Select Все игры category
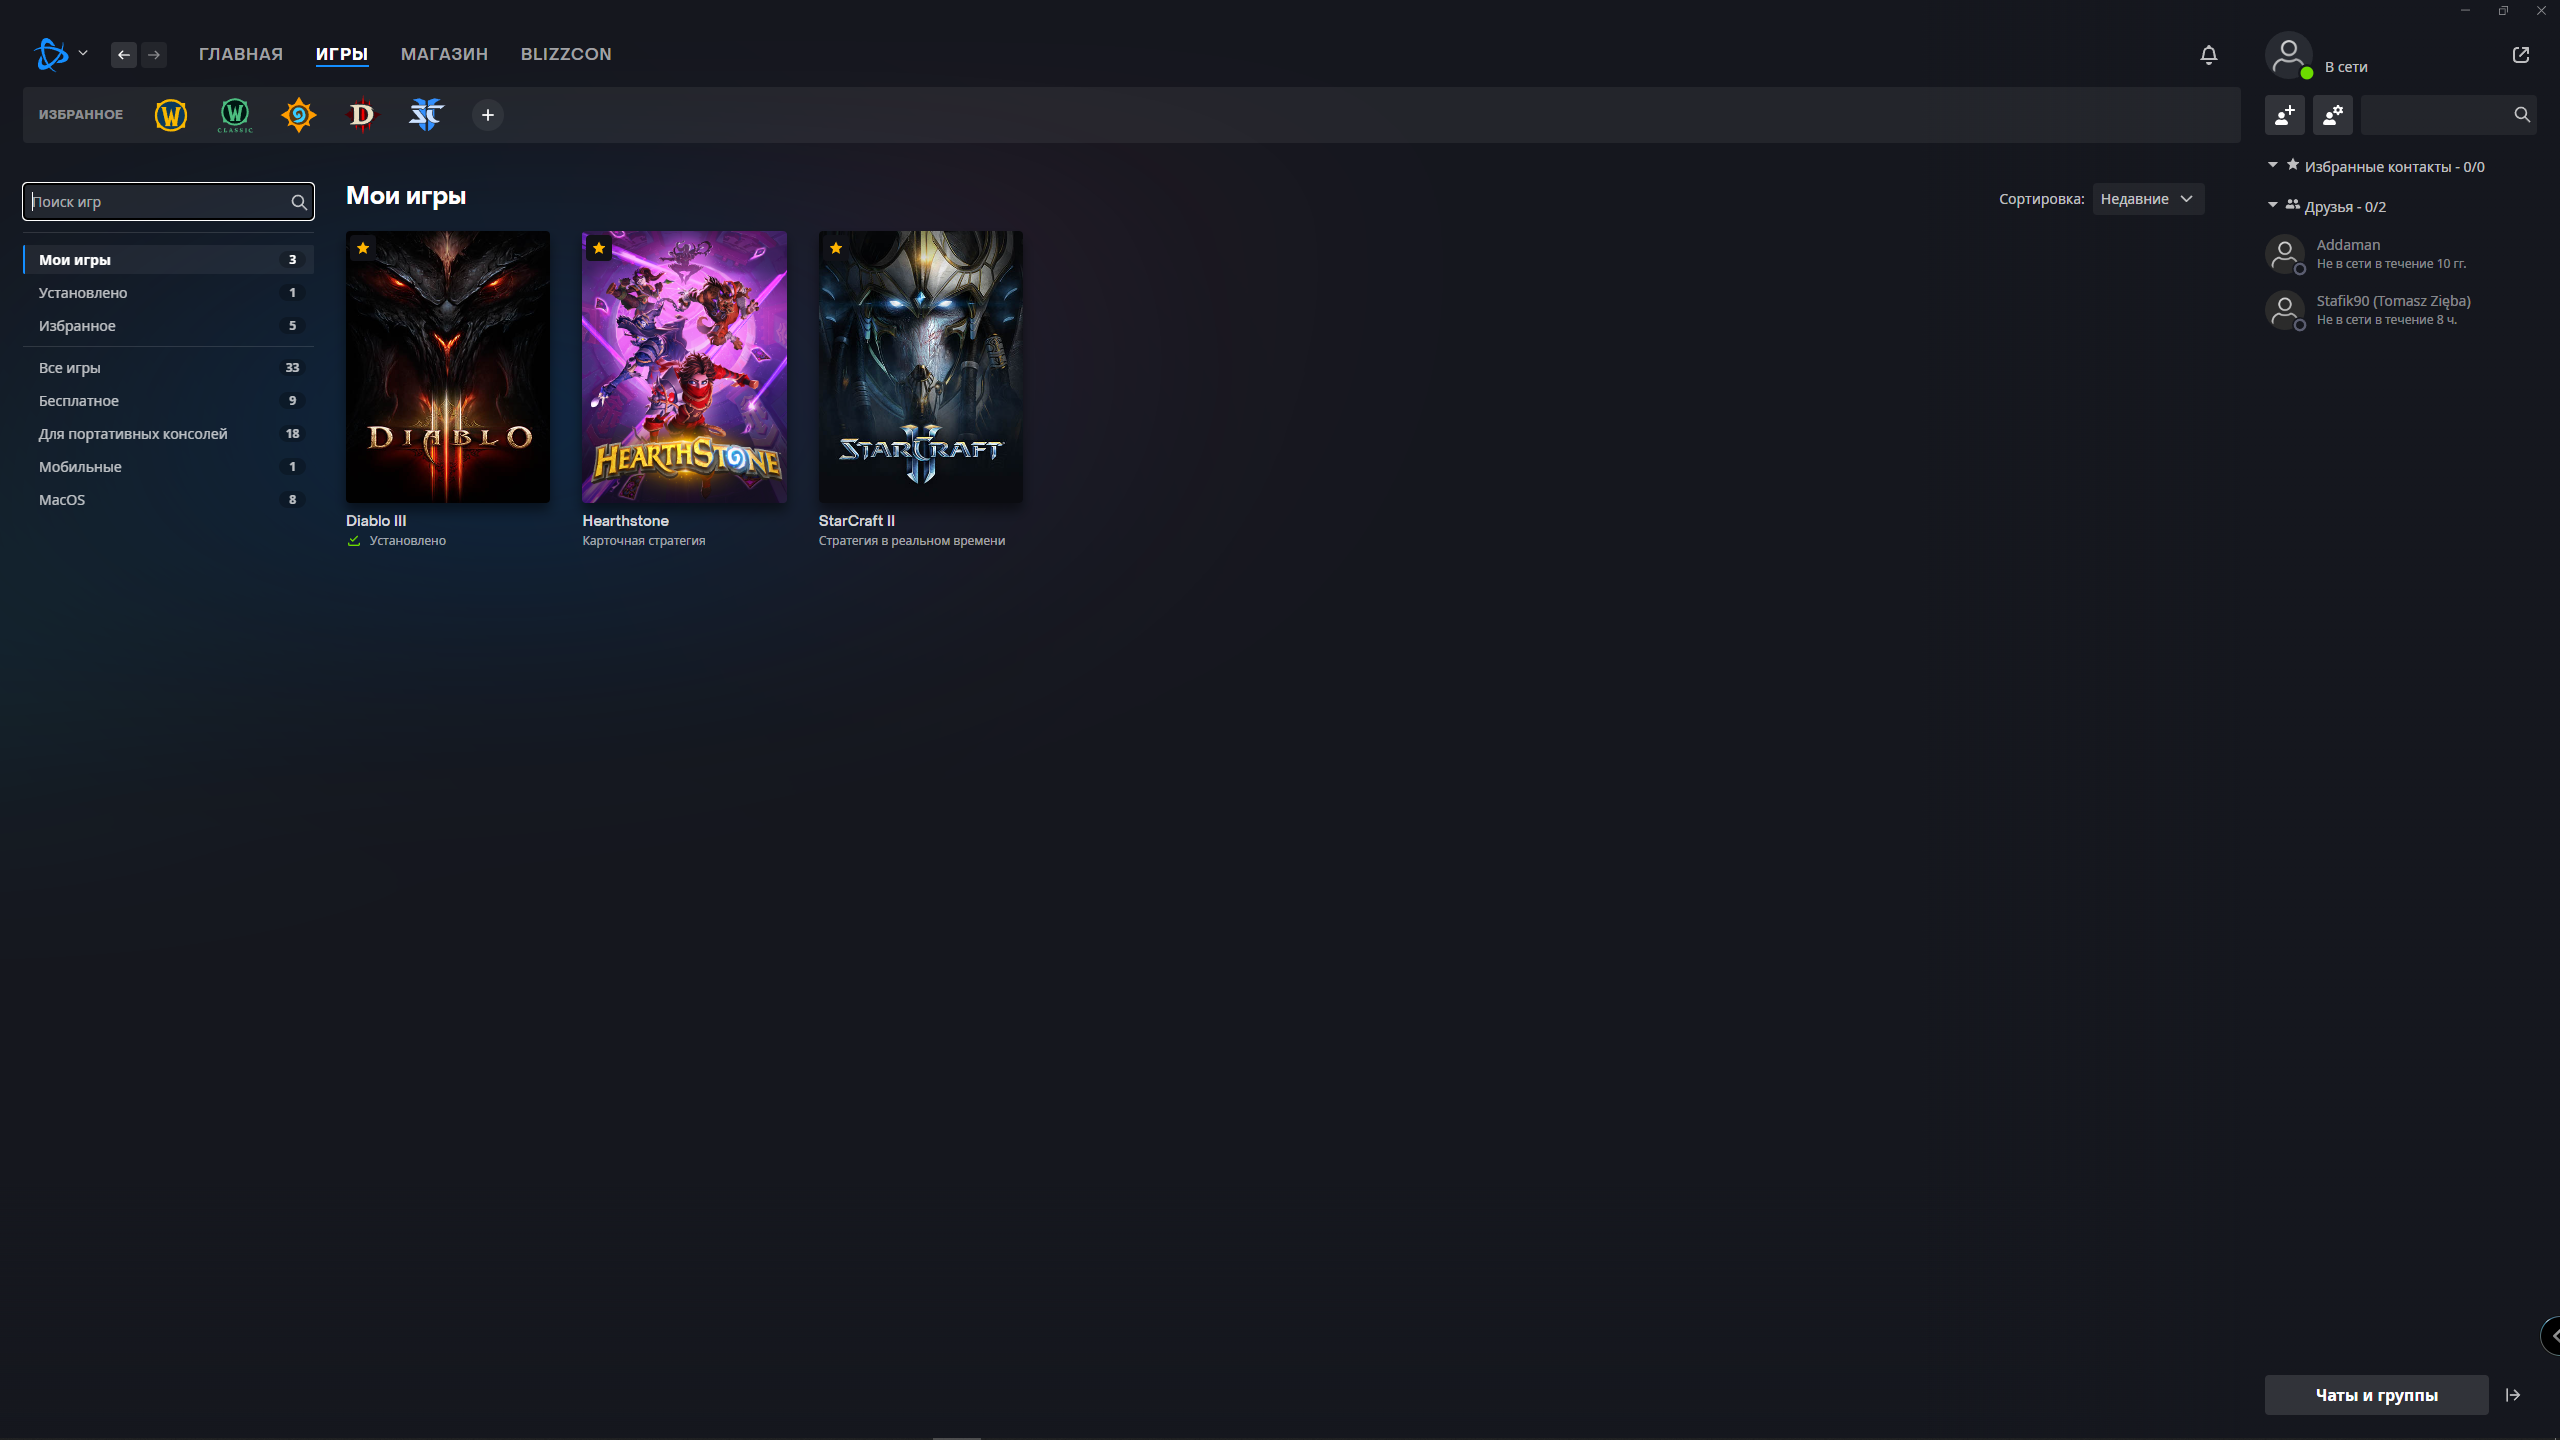This screenshot has width=2560, height=1440. [x=168, y=368]
